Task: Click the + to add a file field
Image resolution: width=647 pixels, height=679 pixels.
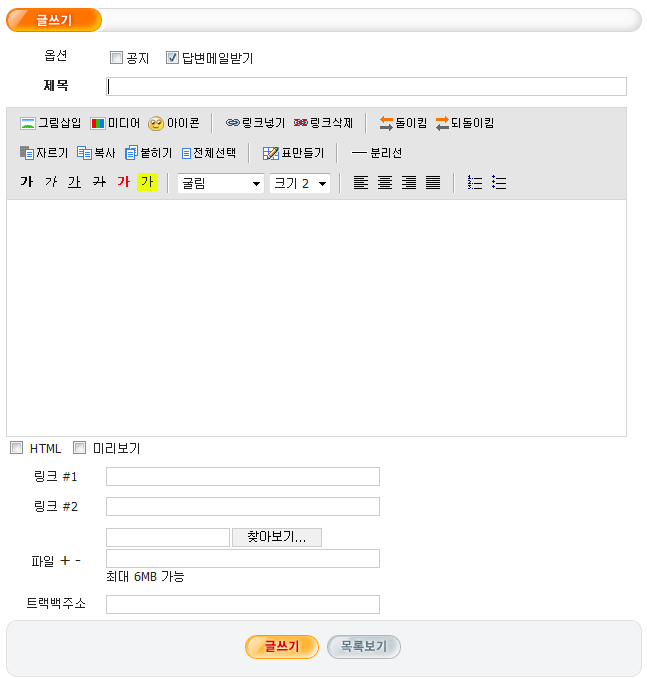Action: coord(65,560)
